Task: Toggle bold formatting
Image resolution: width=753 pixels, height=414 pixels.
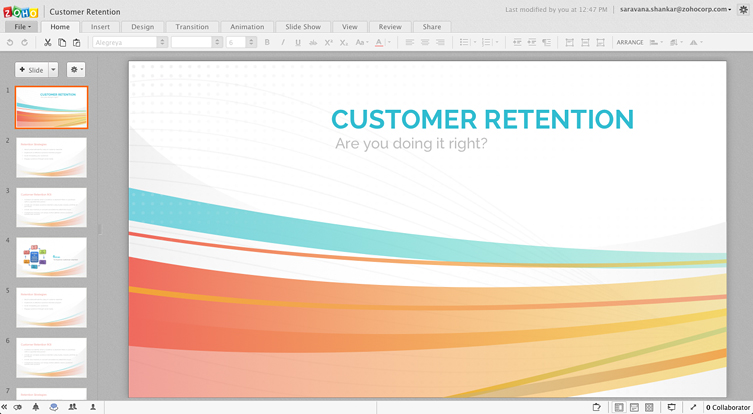Action: click(267, 43)
